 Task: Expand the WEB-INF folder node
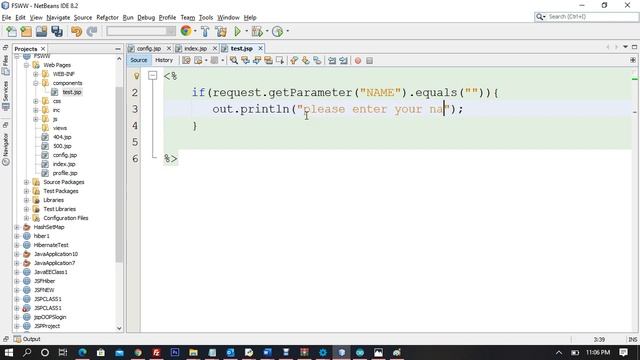click(36, 74)
